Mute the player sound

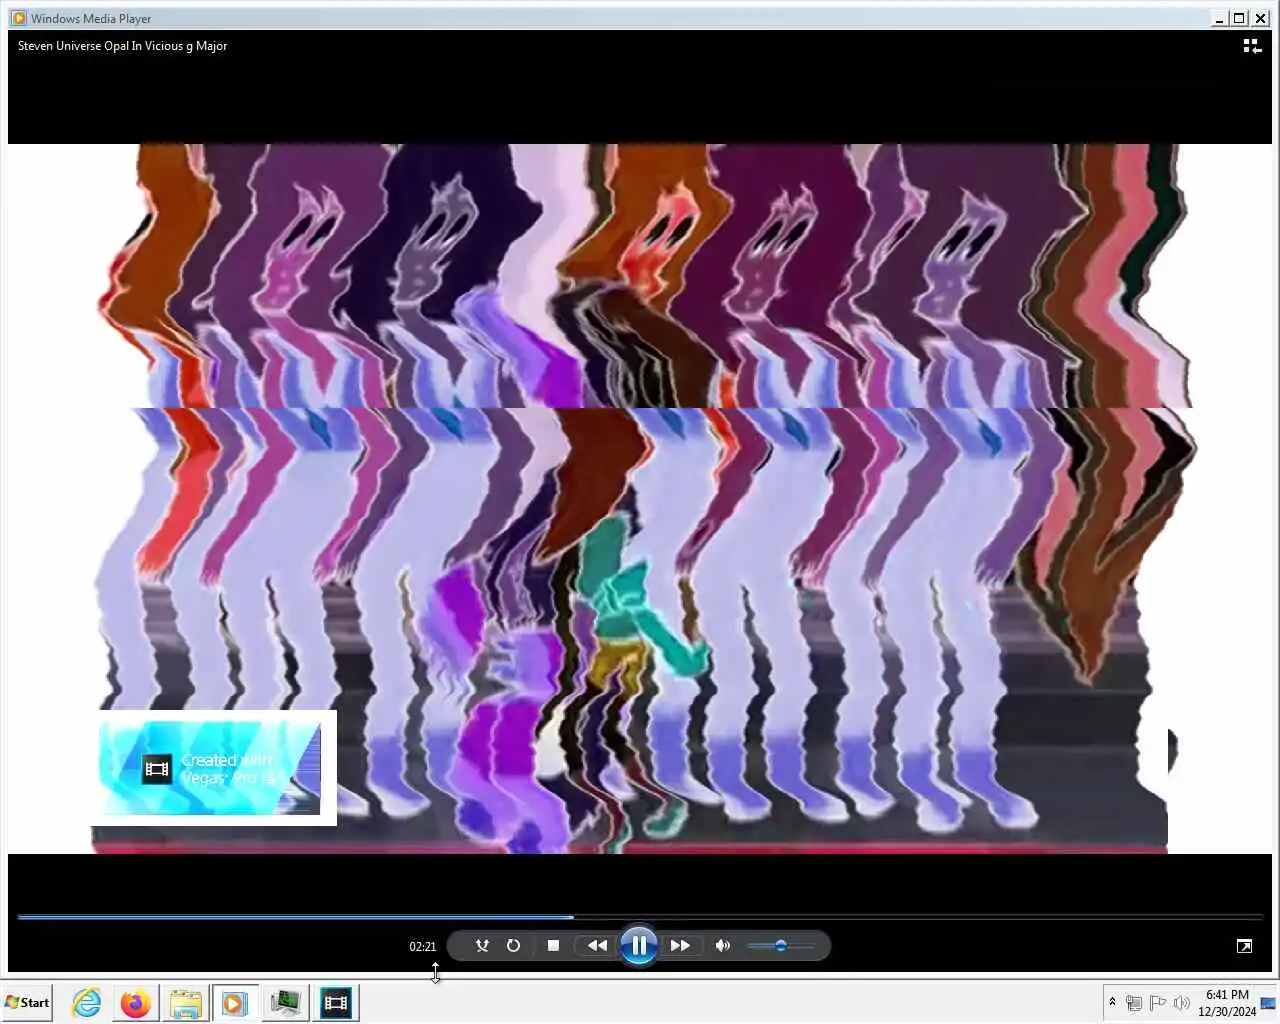[x=722, y=946]
